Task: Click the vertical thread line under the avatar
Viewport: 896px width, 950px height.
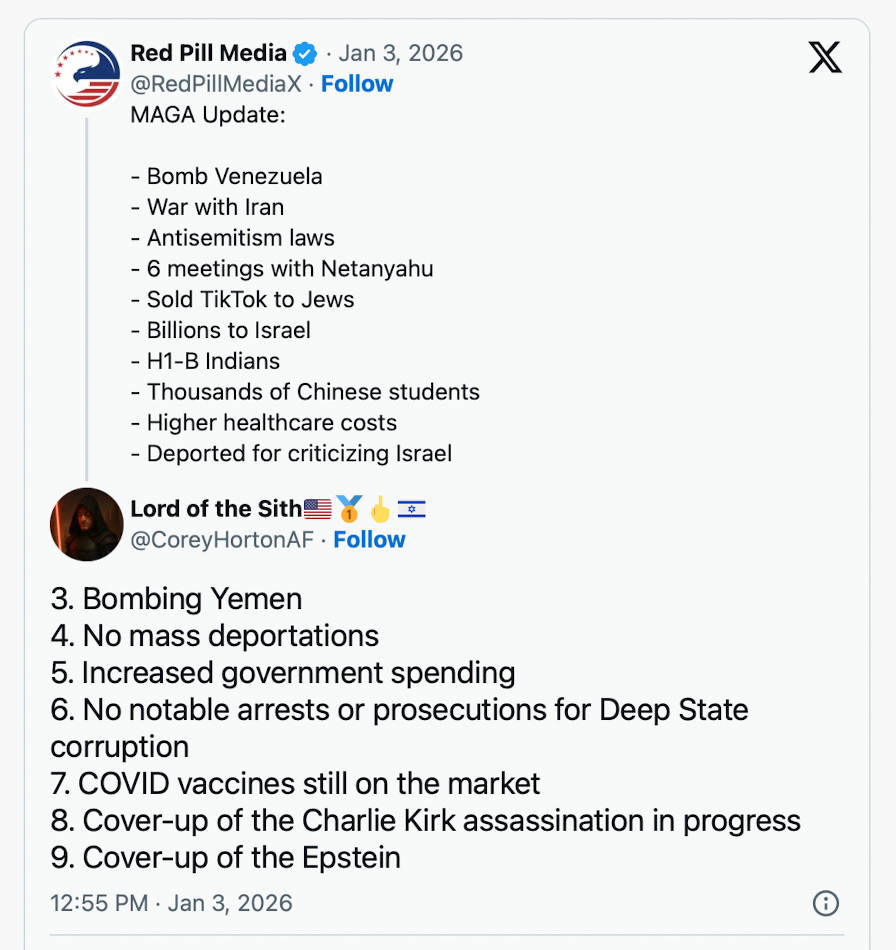Action: coord(87,300)
